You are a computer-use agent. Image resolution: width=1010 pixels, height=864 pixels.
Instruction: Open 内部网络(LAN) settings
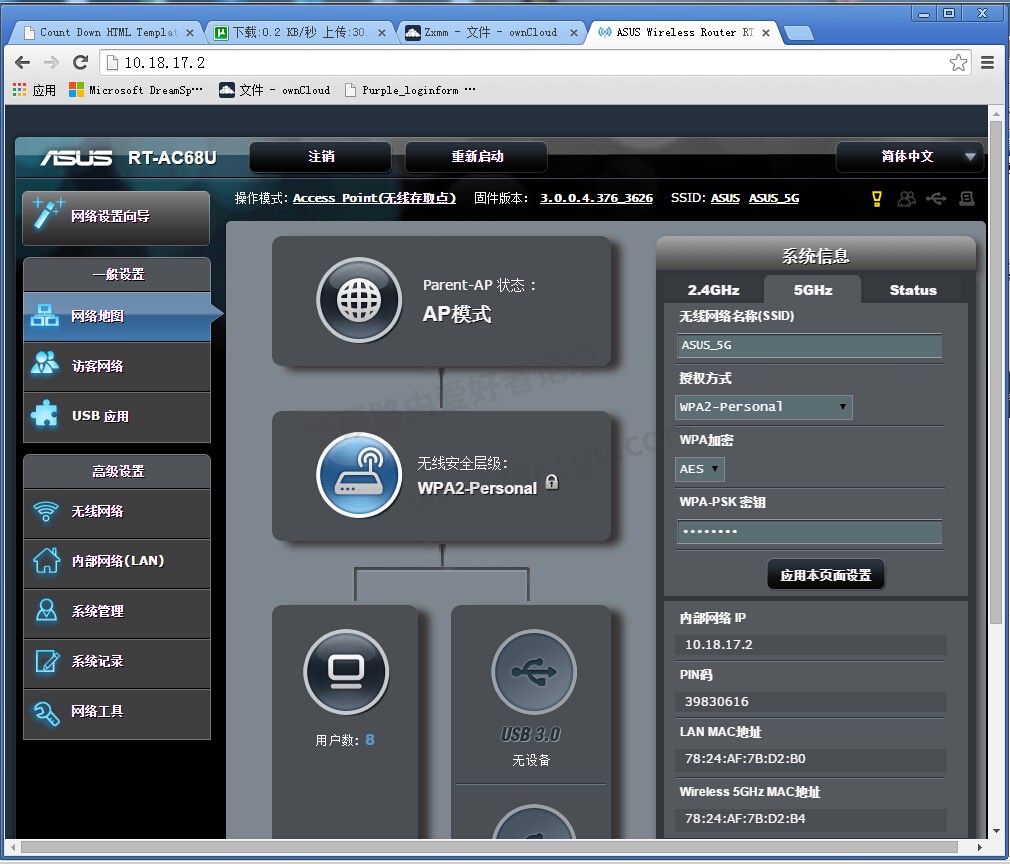tap(117, 562)
